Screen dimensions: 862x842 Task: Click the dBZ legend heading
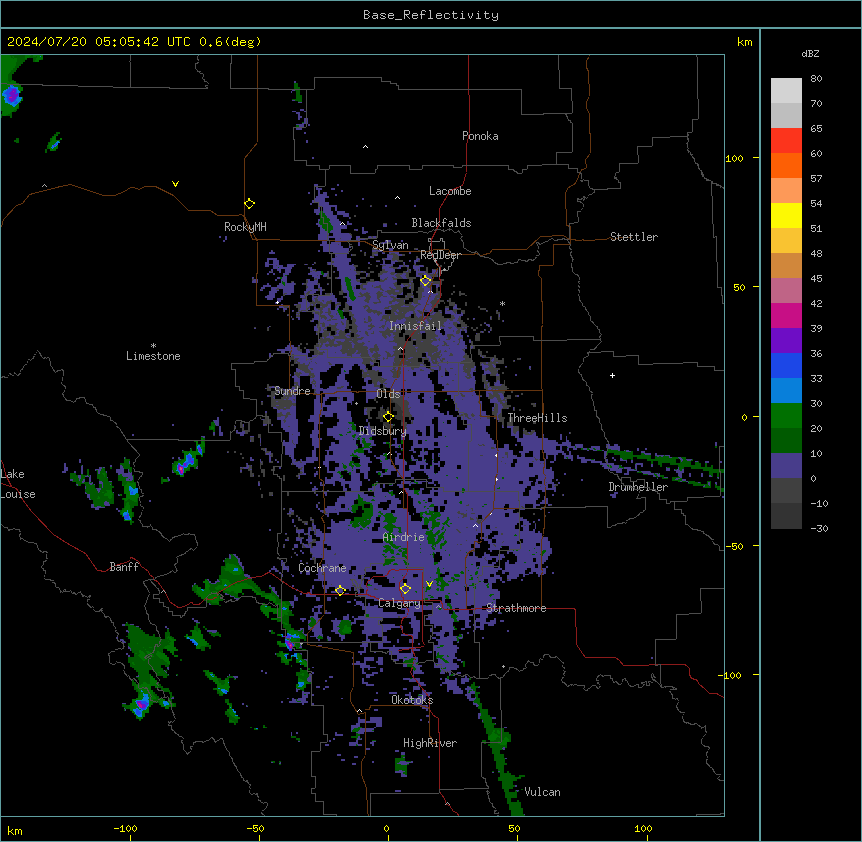810,53
